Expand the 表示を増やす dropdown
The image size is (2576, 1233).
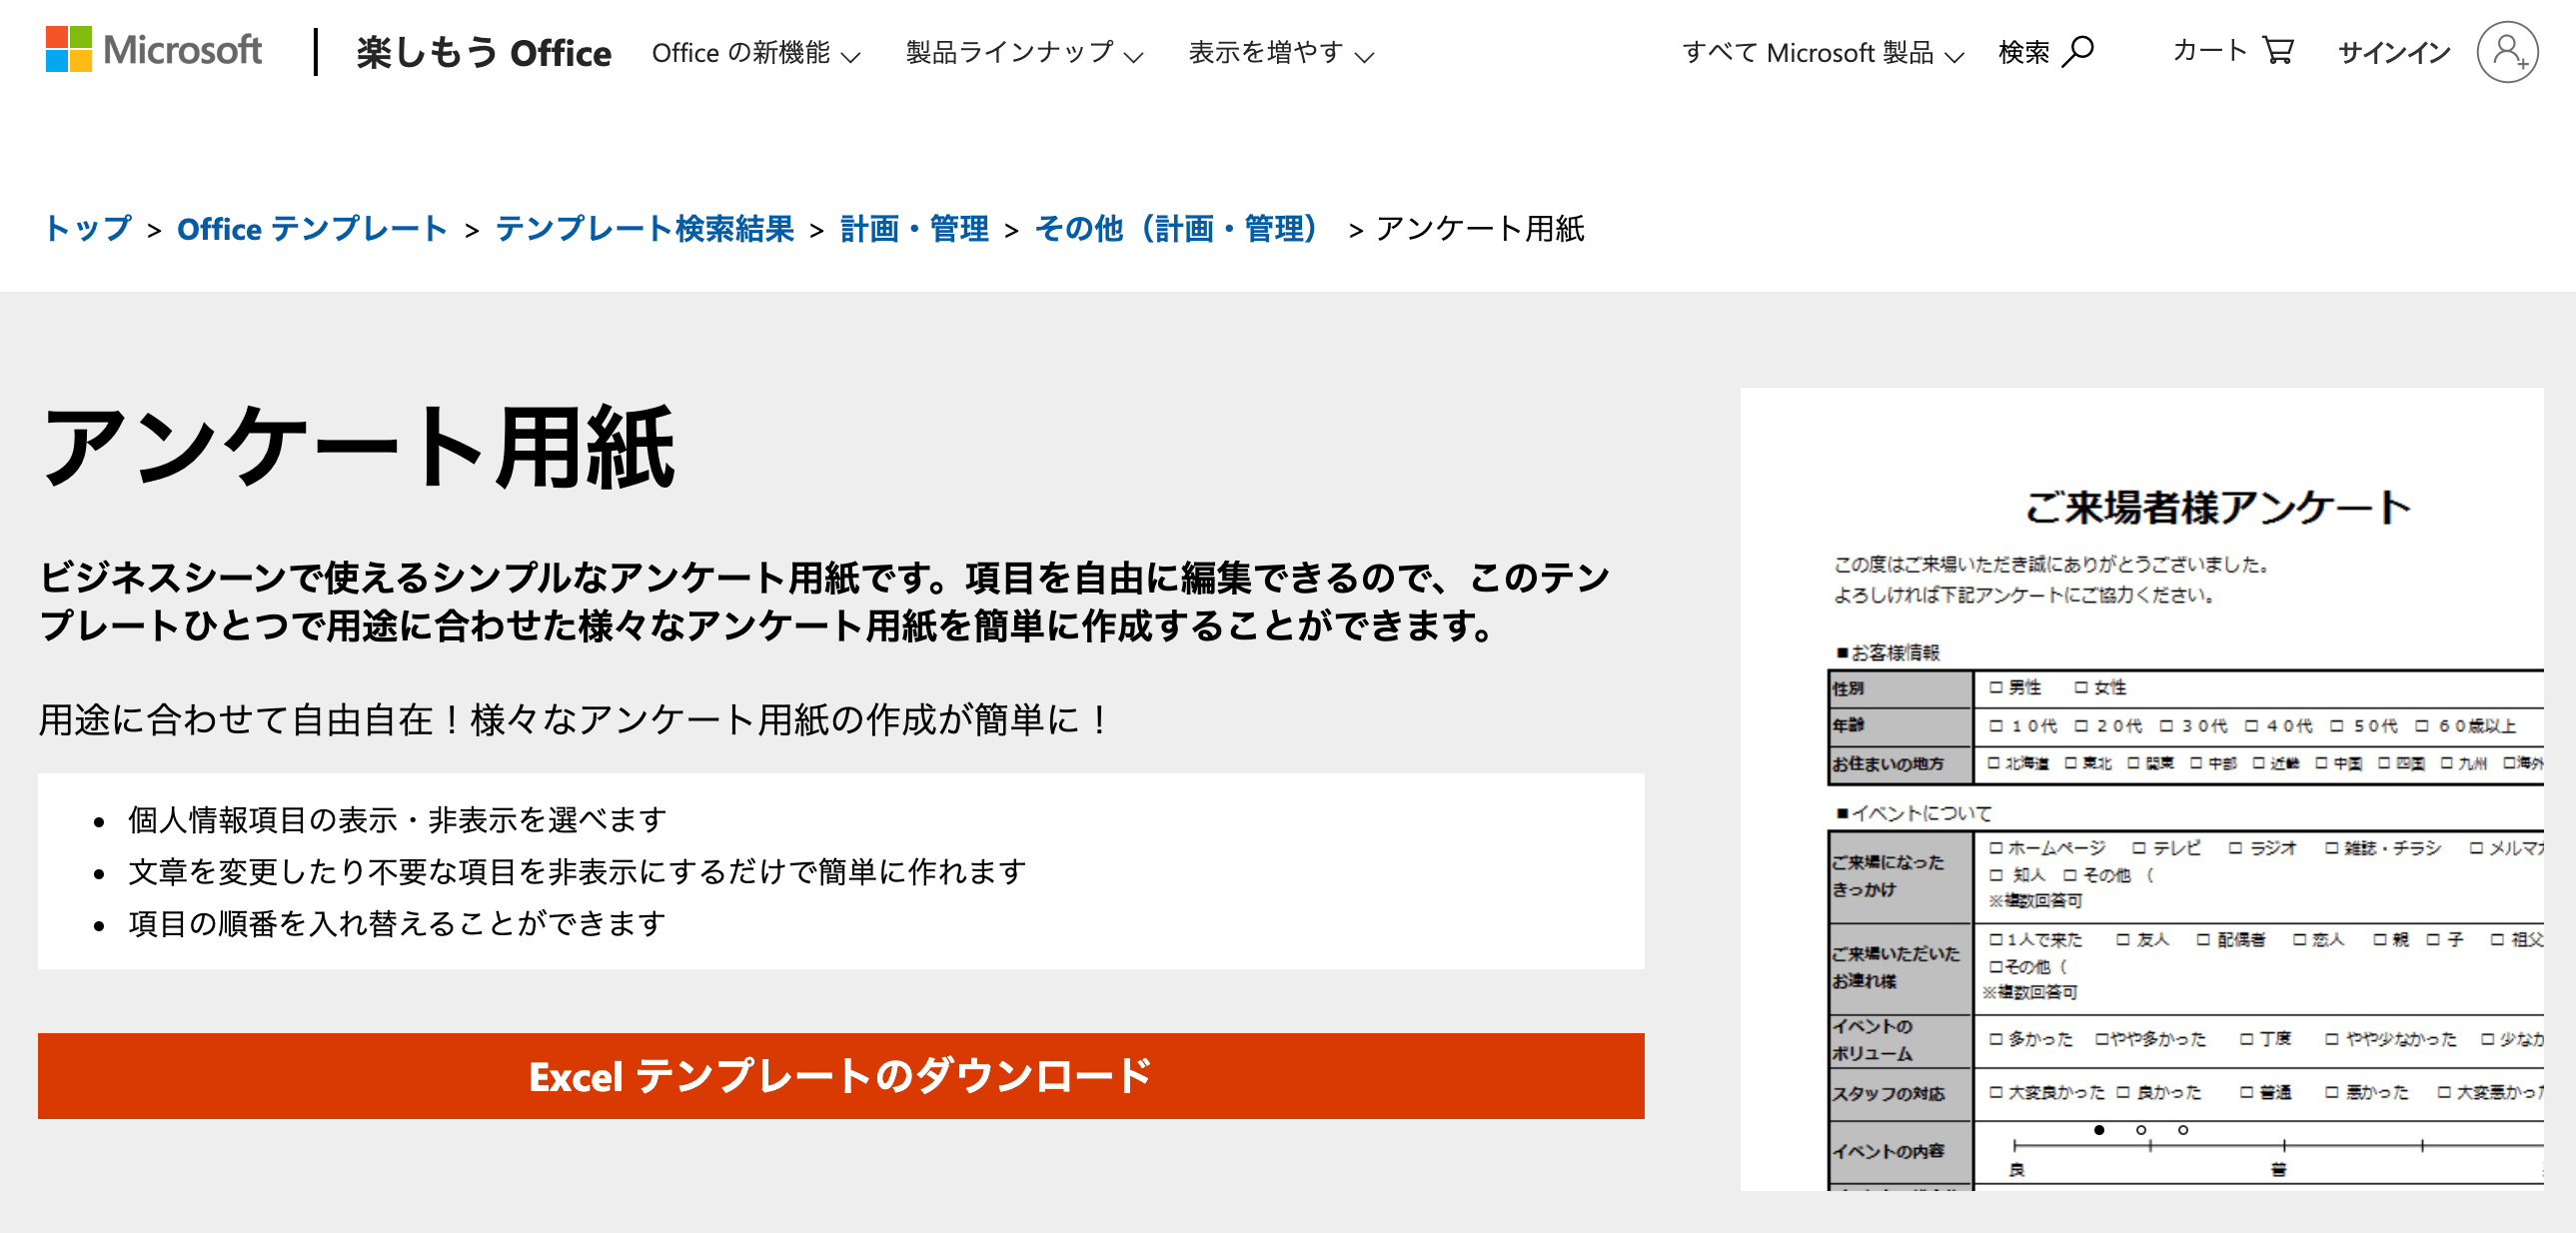pyautogui.click(x=1280, y=52)
